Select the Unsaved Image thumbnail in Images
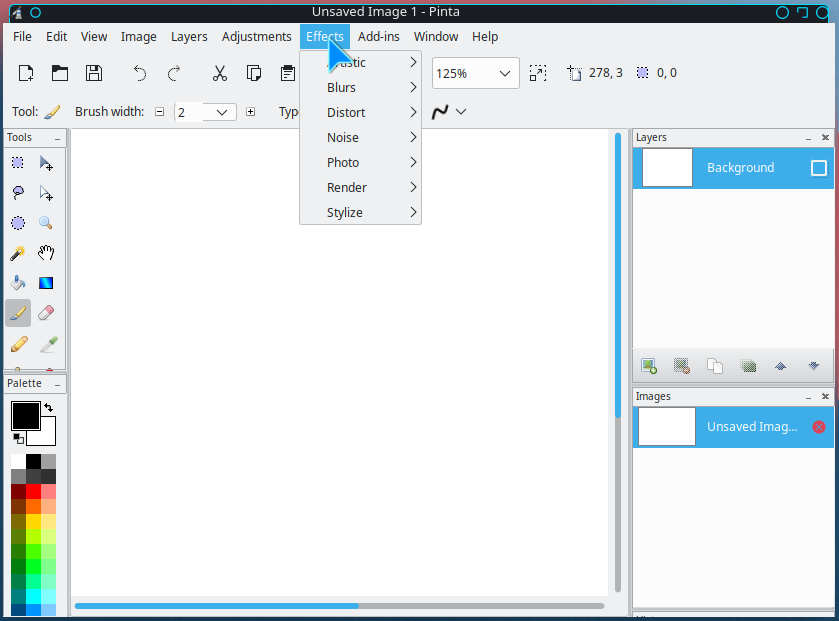839x621 pixels. tap(667, 427)
